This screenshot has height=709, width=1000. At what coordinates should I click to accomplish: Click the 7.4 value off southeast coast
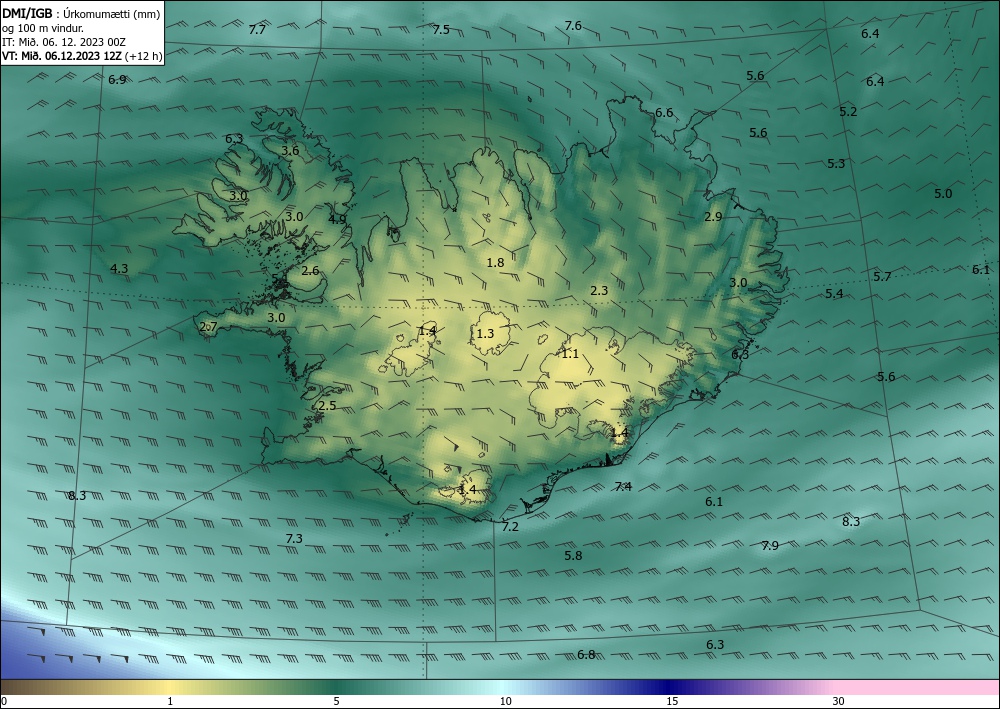(622, 486)
